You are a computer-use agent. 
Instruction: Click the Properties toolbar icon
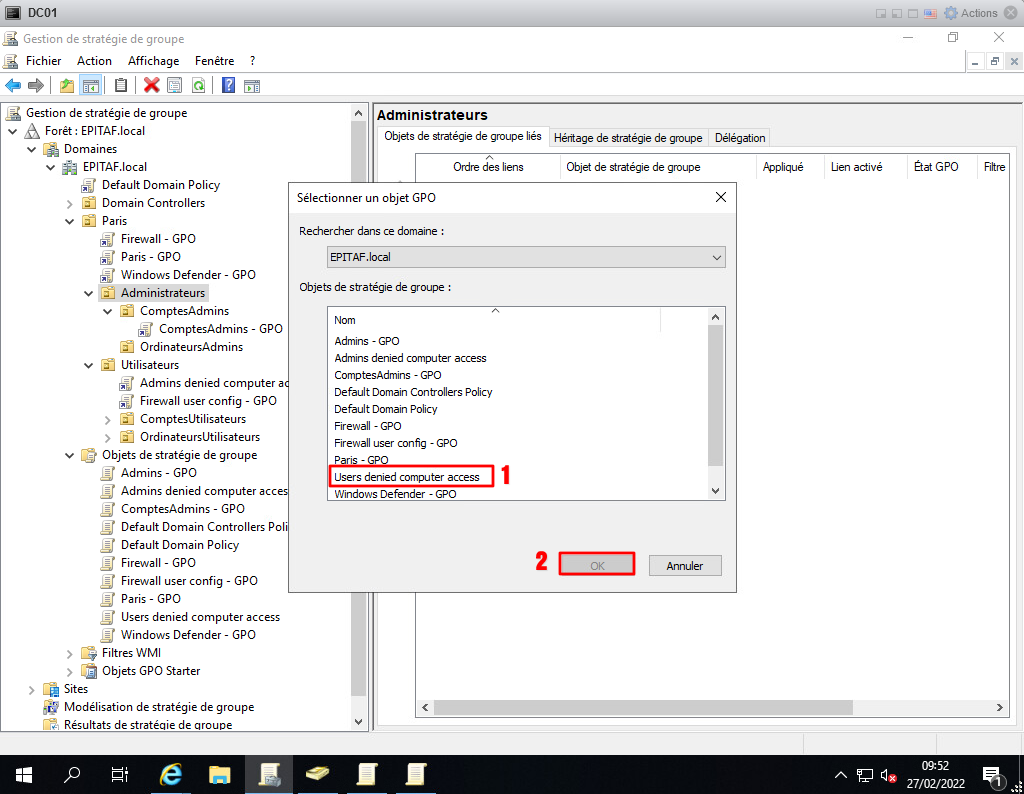[175, 86]
